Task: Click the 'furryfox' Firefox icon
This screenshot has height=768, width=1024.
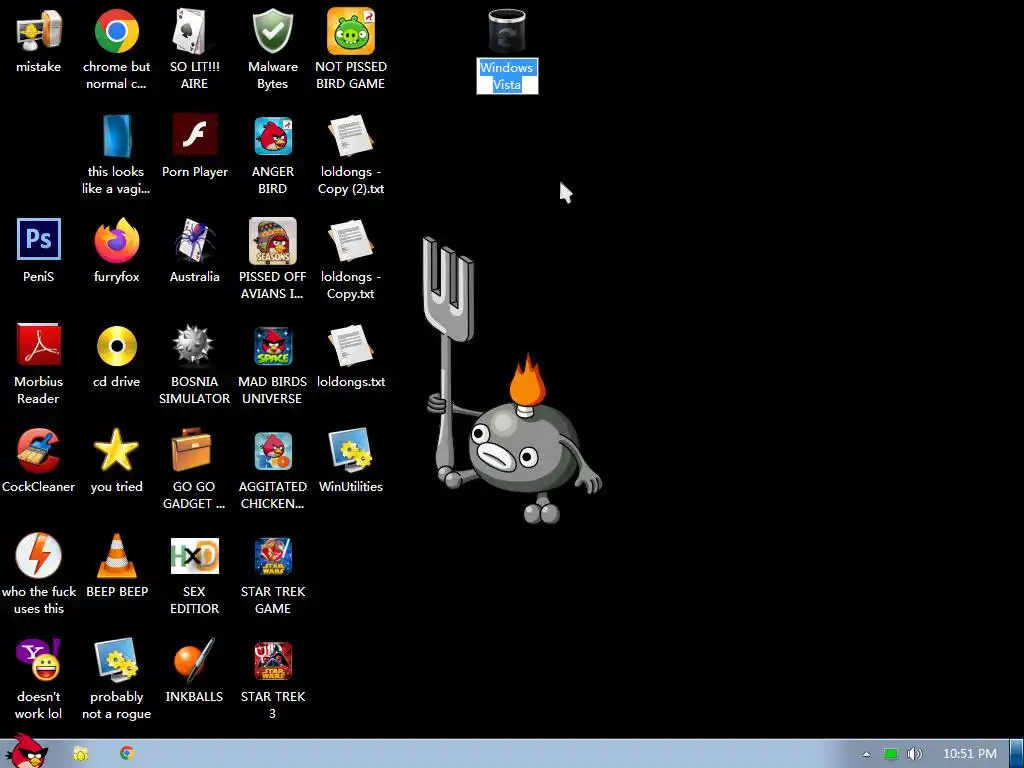Action: (x=116, y=240)
